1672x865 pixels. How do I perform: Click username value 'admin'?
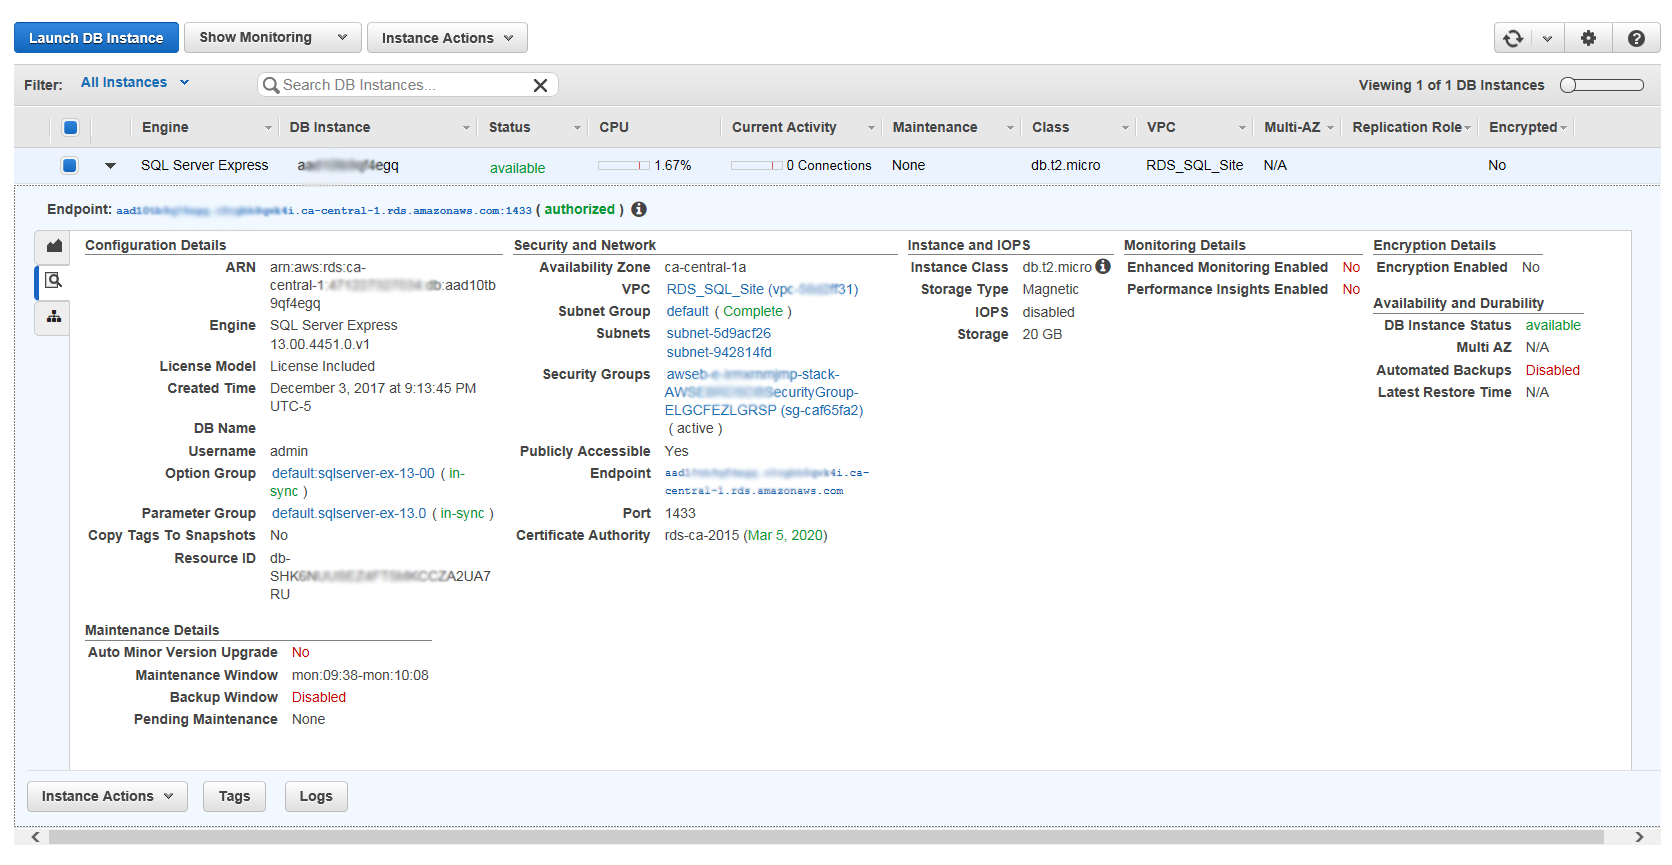289,451
